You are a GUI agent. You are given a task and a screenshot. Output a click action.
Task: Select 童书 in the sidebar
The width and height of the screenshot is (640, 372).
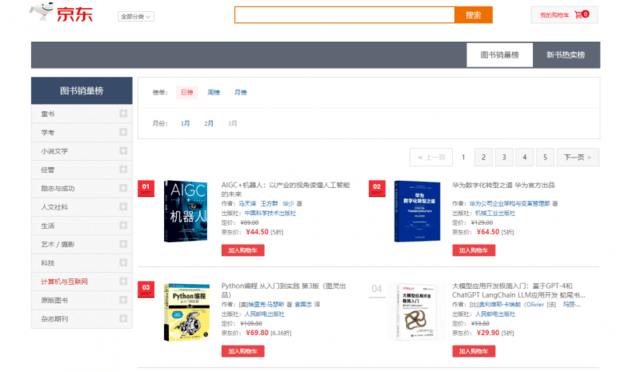pyautogui.click(x=48, y=114)
